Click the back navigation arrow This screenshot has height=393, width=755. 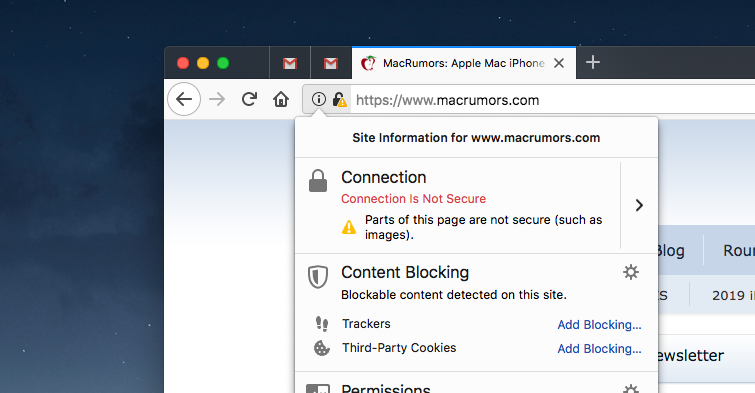pos(184,99)
